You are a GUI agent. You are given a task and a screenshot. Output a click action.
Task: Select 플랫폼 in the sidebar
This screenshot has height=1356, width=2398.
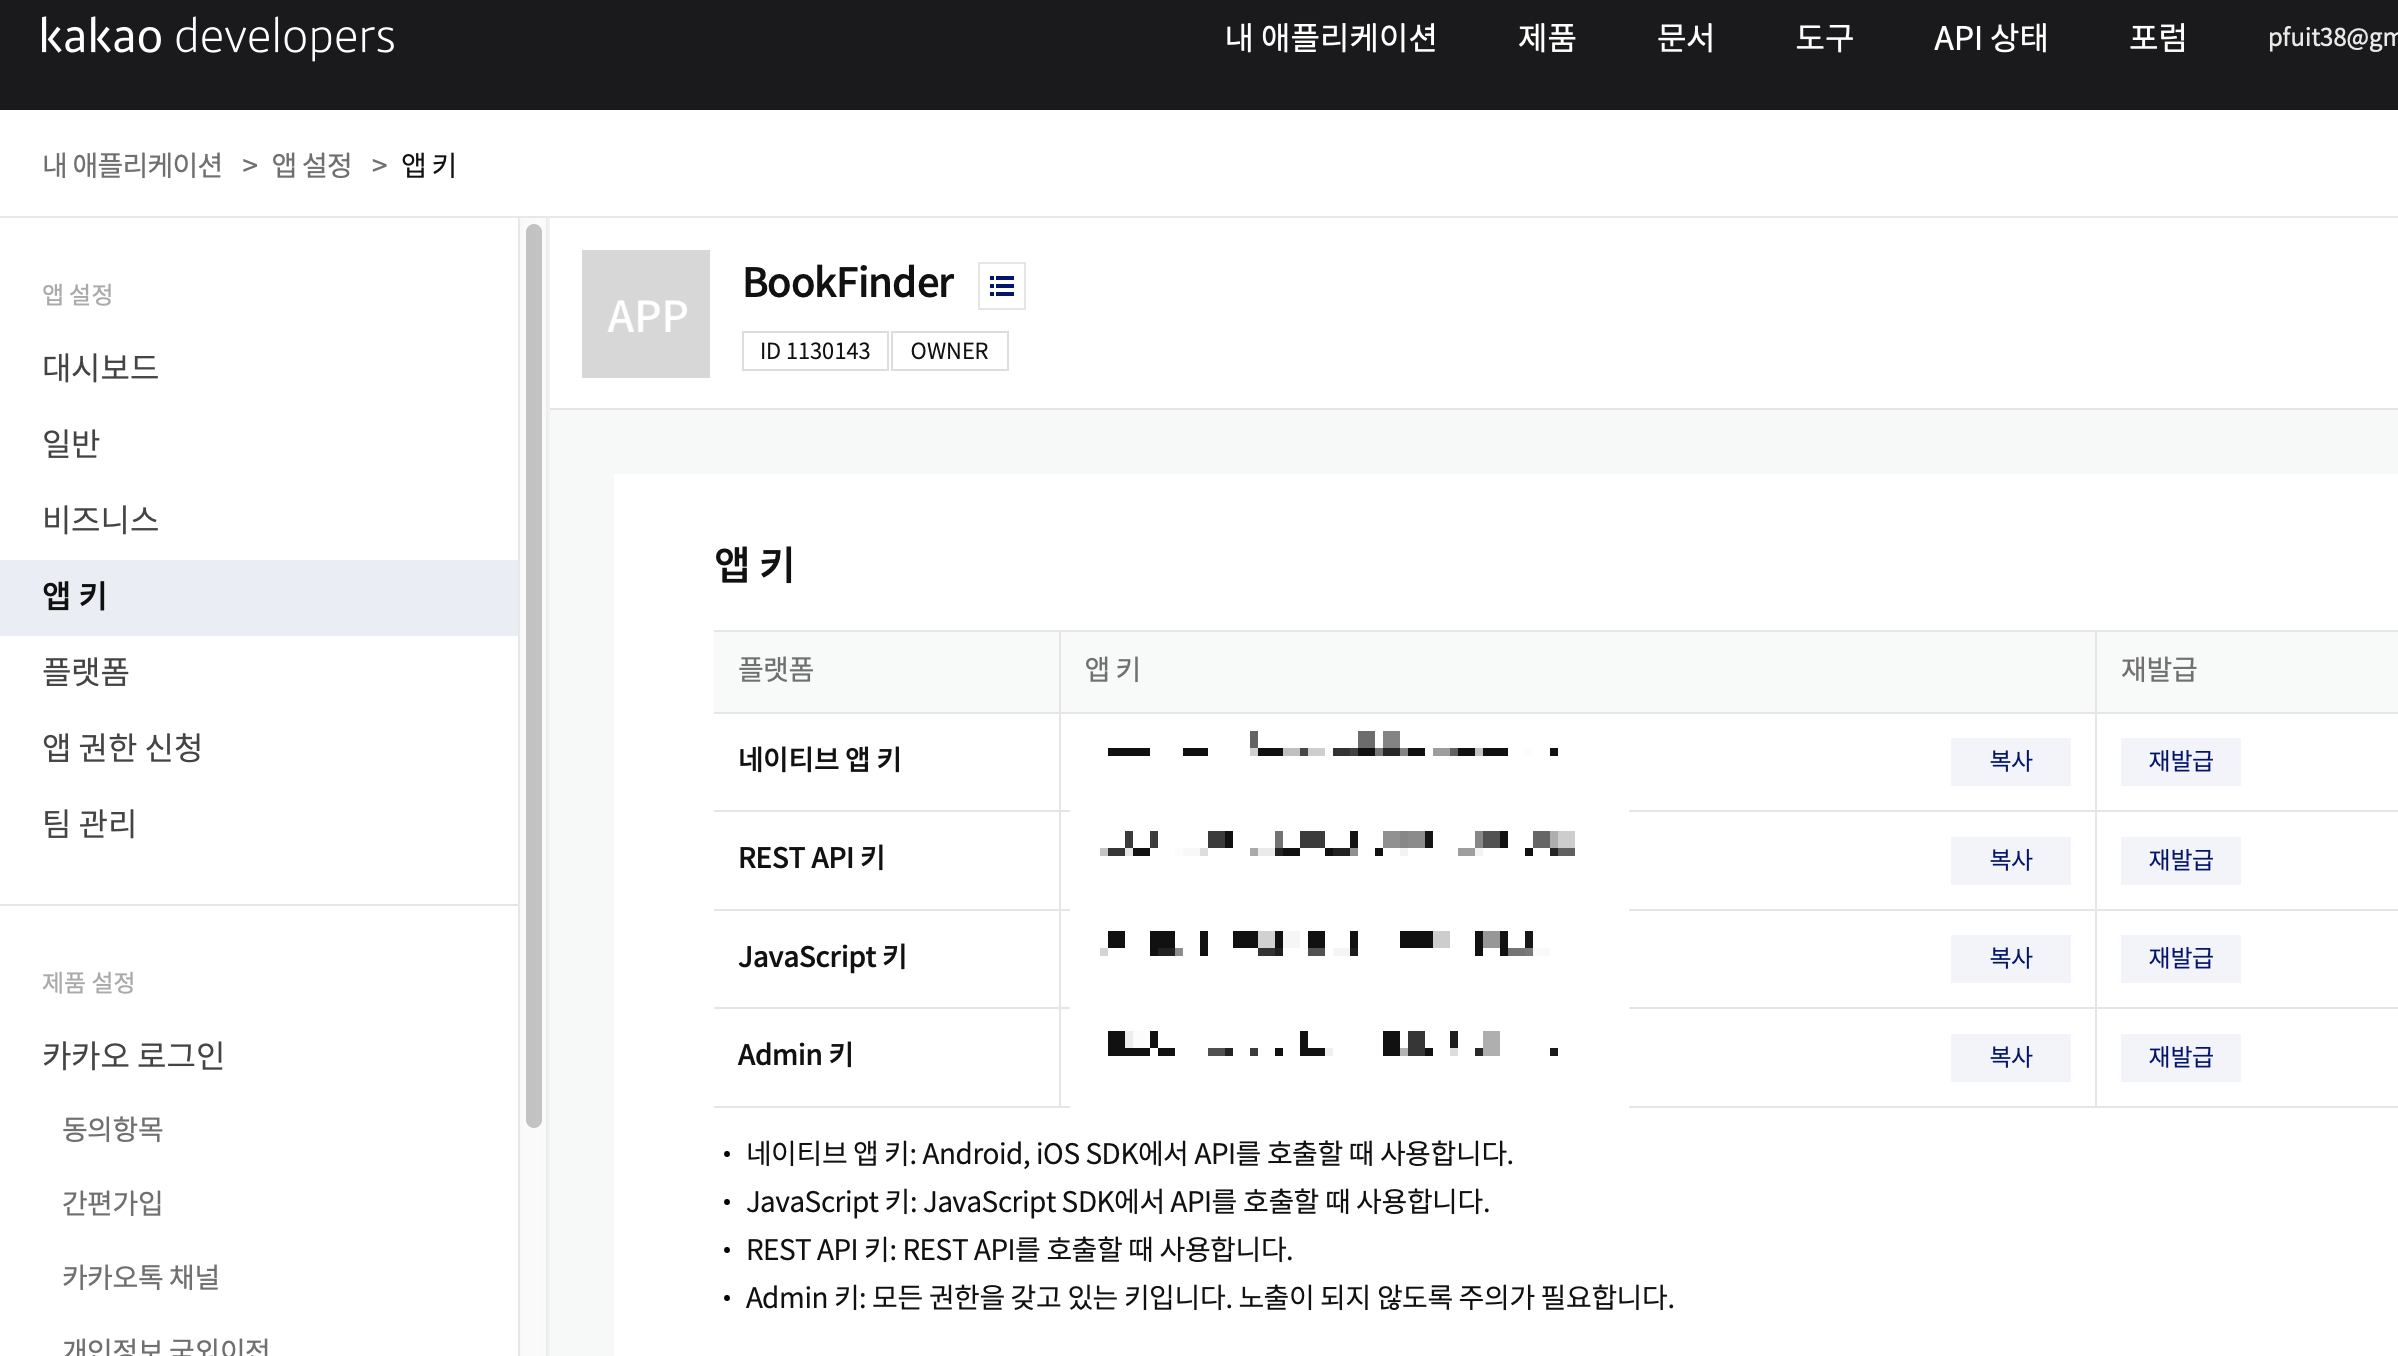click(x=86, y=671)
